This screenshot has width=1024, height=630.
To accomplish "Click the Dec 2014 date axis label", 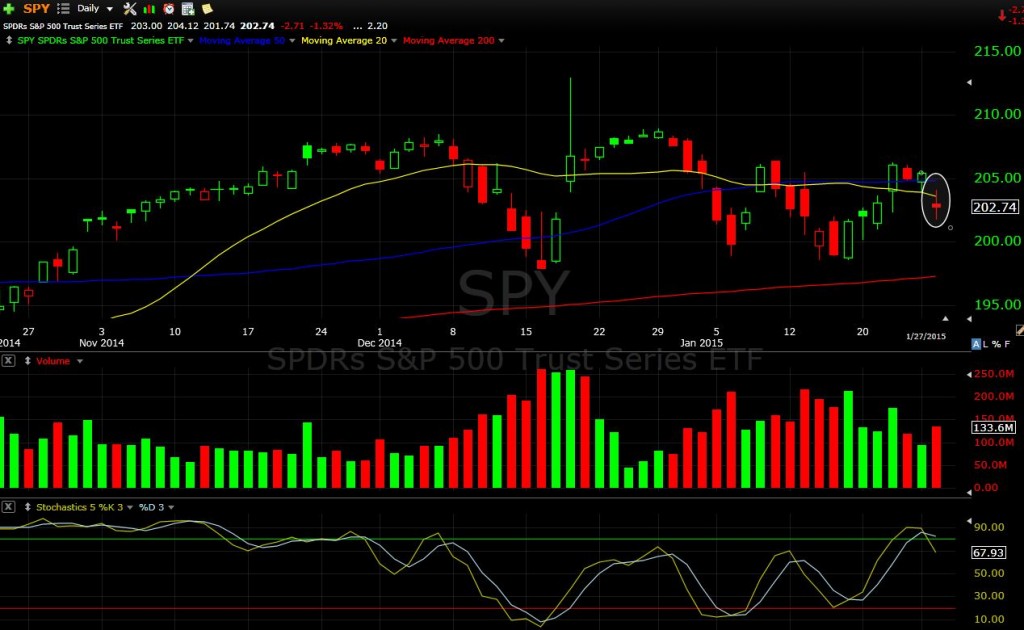I will [379, 343].
